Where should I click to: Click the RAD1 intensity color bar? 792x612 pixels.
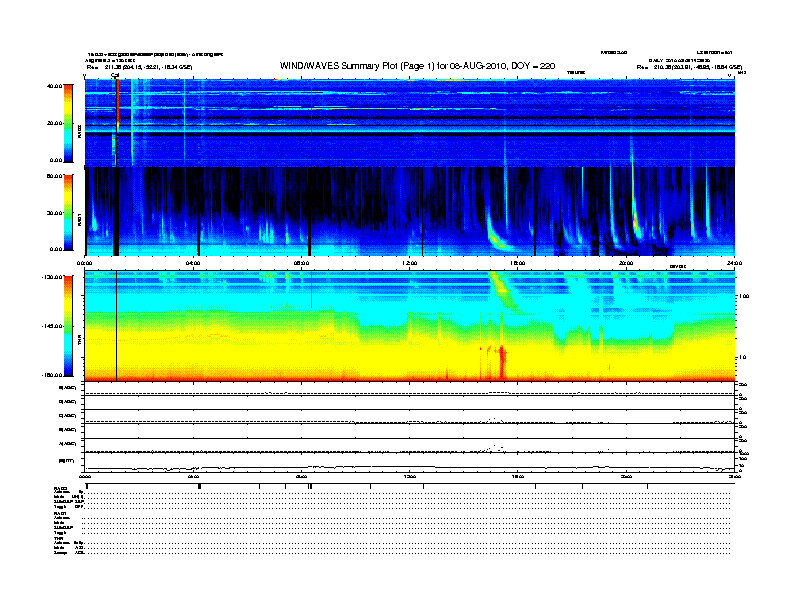point(68,213)
